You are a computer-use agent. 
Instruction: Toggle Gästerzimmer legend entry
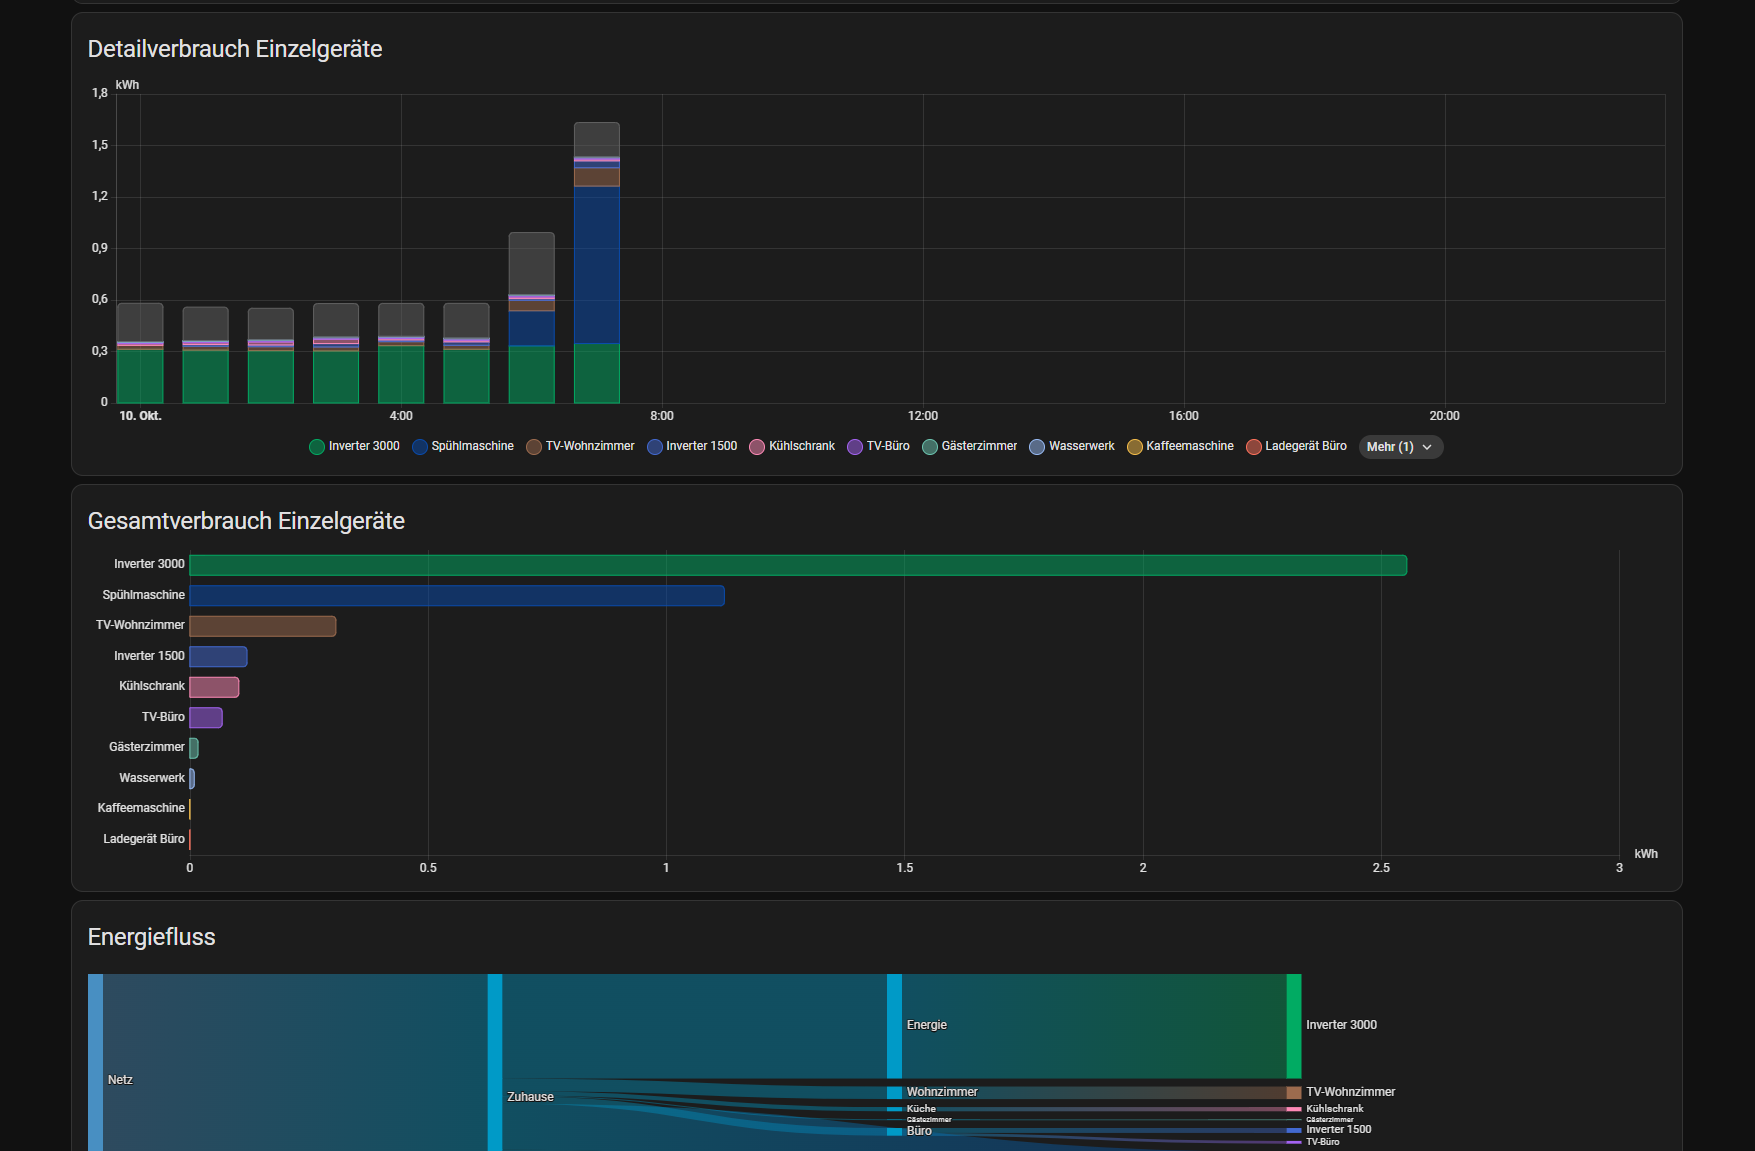969,447
